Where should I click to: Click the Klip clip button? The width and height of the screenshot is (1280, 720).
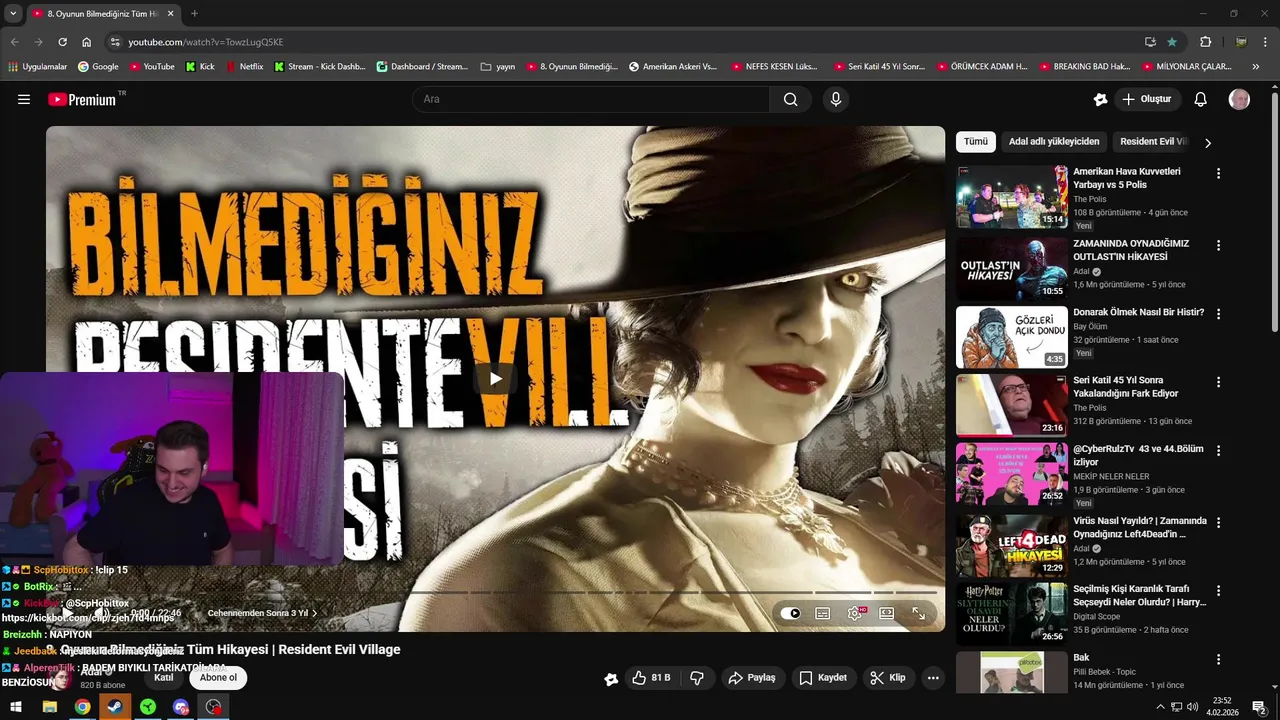tap(888, 677)
